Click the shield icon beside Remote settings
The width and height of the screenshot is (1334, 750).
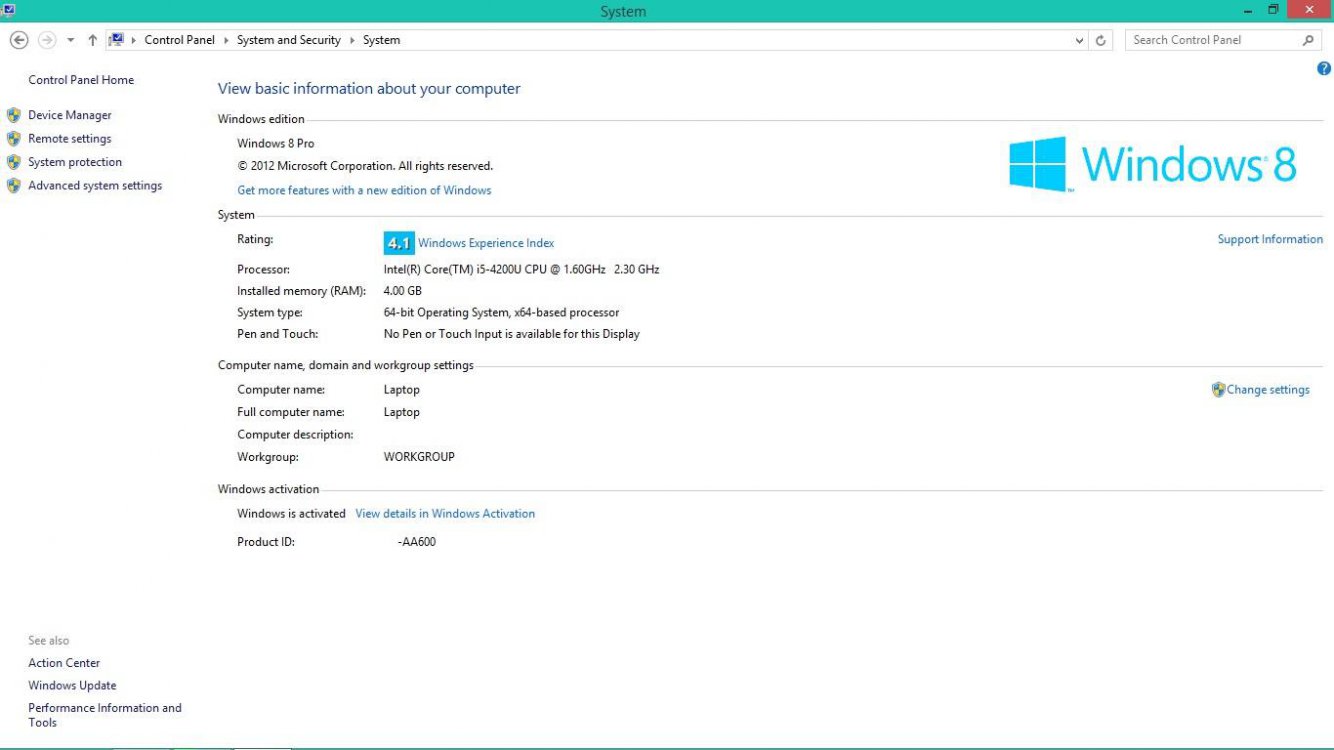[x=13, y=138]
